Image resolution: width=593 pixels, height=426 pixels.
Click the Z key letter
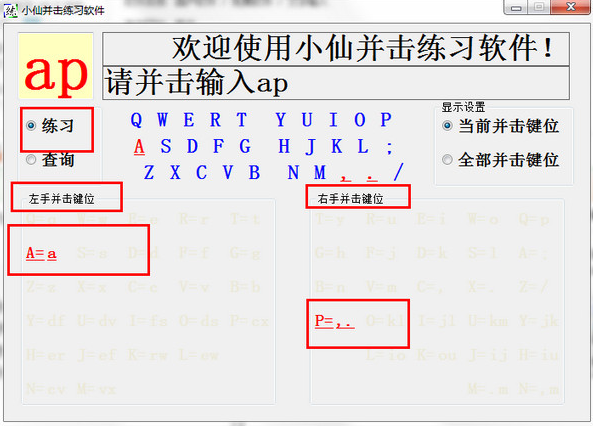pos(149,173)
